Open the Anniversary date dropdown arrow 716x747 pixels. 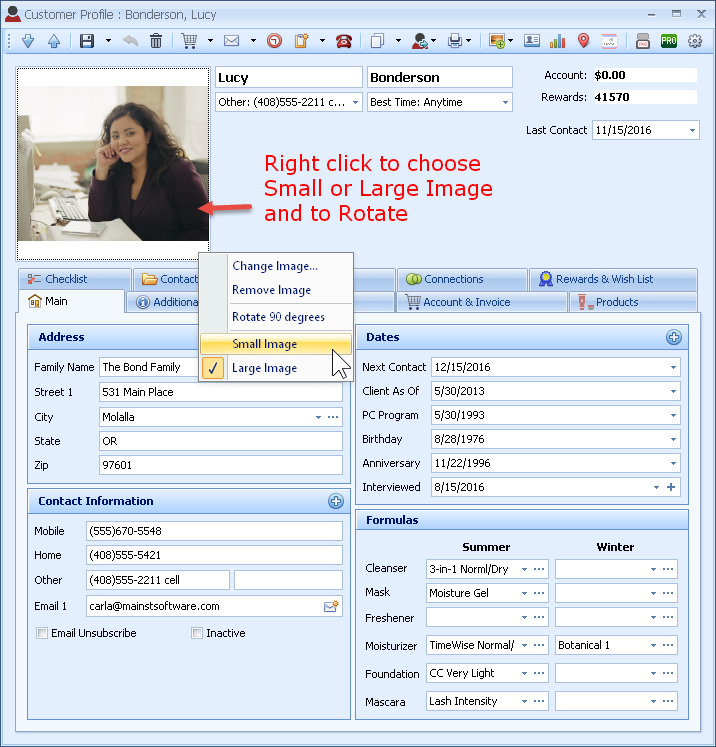(x=673, y=463)
